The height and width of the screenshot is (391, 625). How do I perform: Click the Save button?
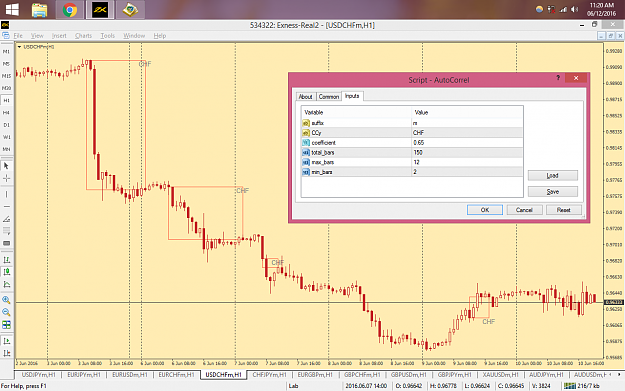point(552,192)
